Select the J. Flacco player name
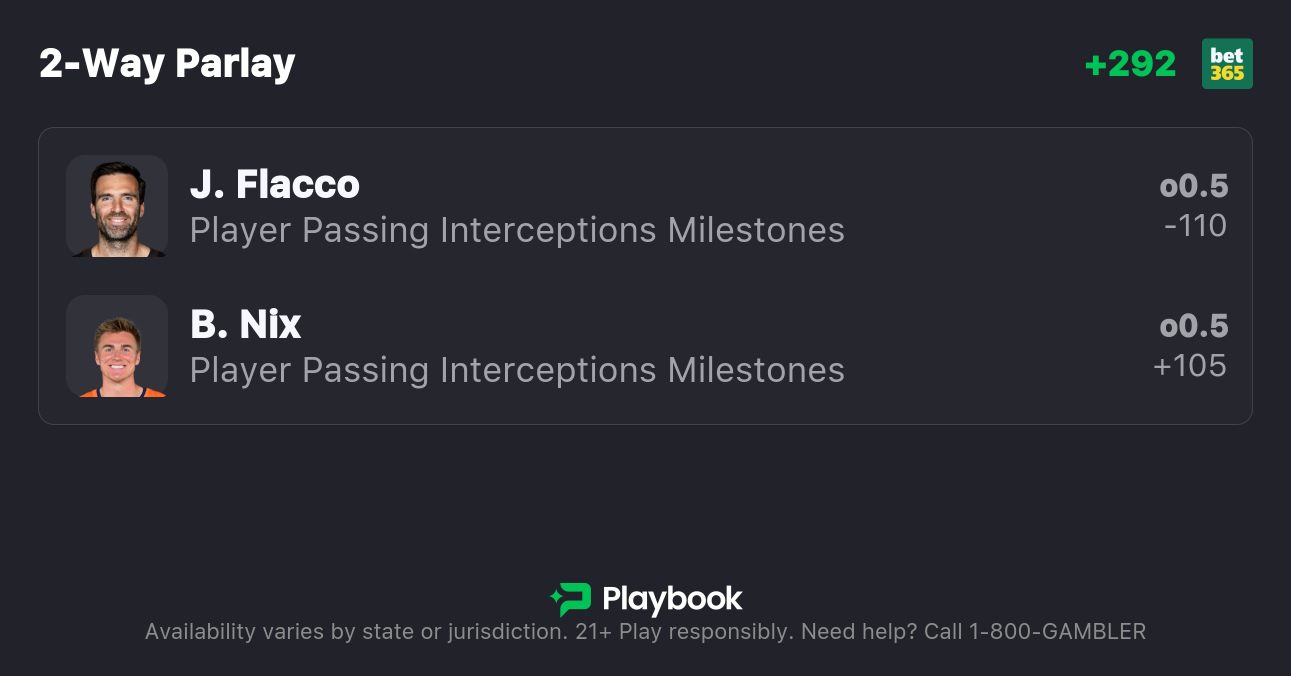 point(275,185)
